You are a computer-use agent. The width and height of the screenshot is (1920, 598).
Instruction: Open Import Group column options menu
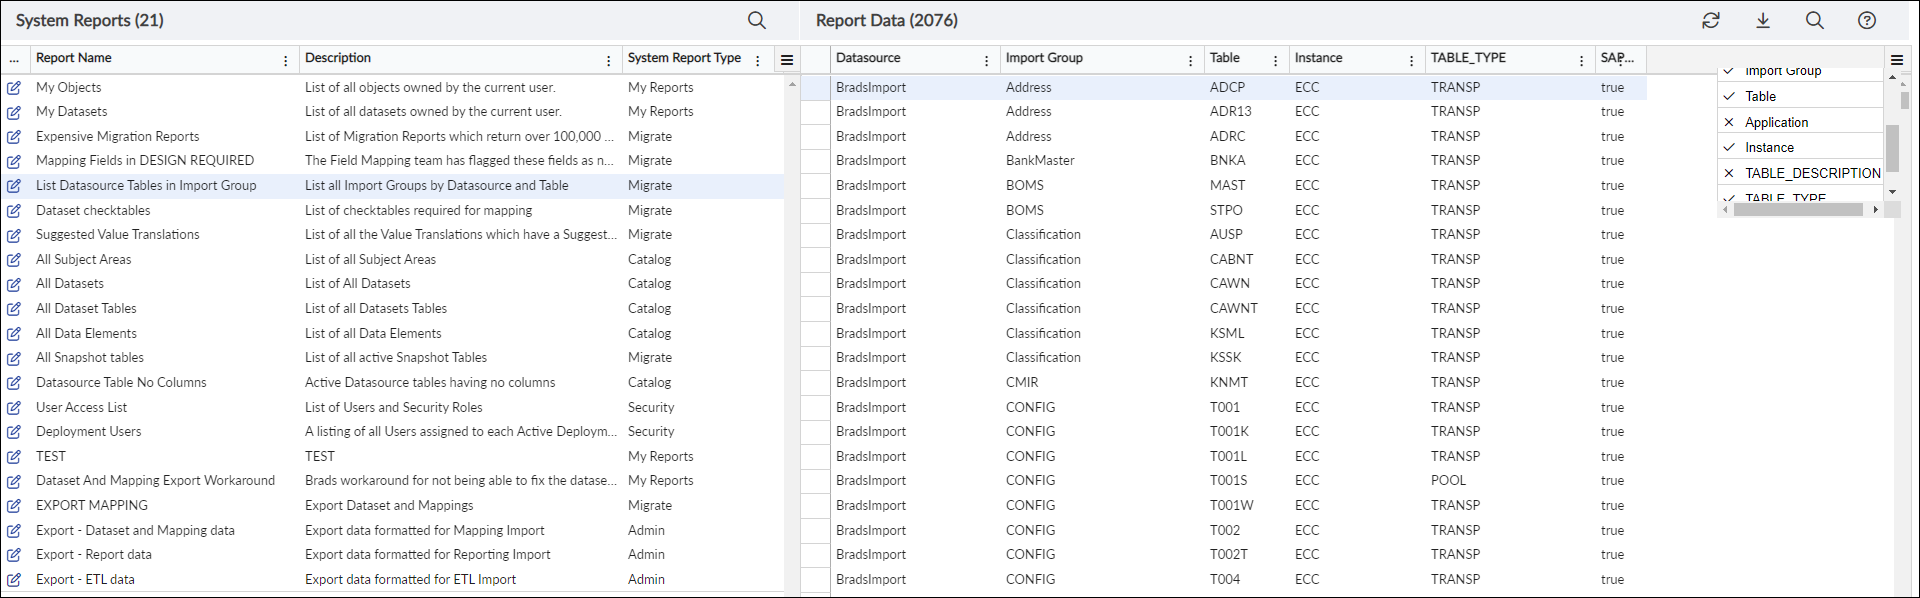(1190, 61)
